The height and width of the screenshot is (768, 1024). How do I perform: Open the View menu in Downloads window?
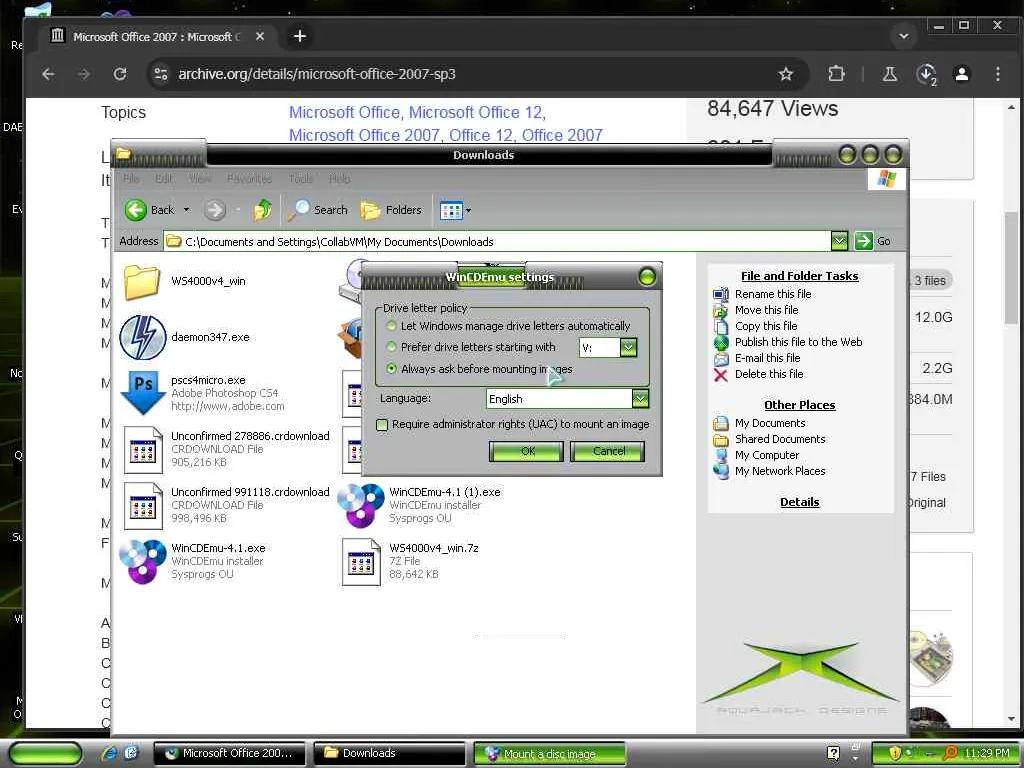coord(200,178)
